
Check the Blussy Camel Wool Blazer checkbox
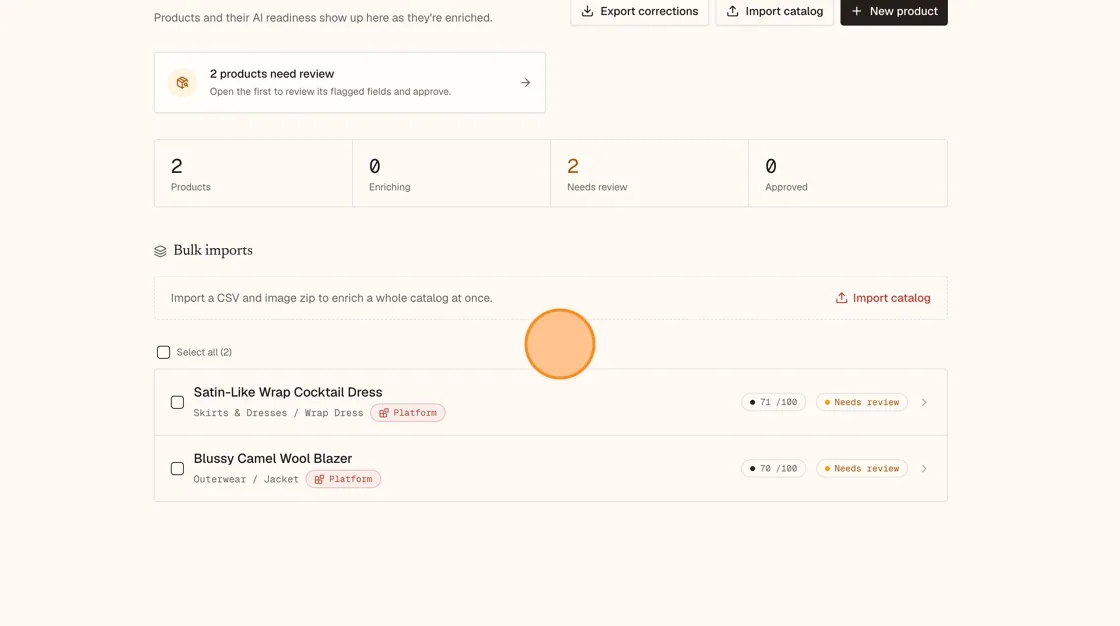(x=177, y=469)
